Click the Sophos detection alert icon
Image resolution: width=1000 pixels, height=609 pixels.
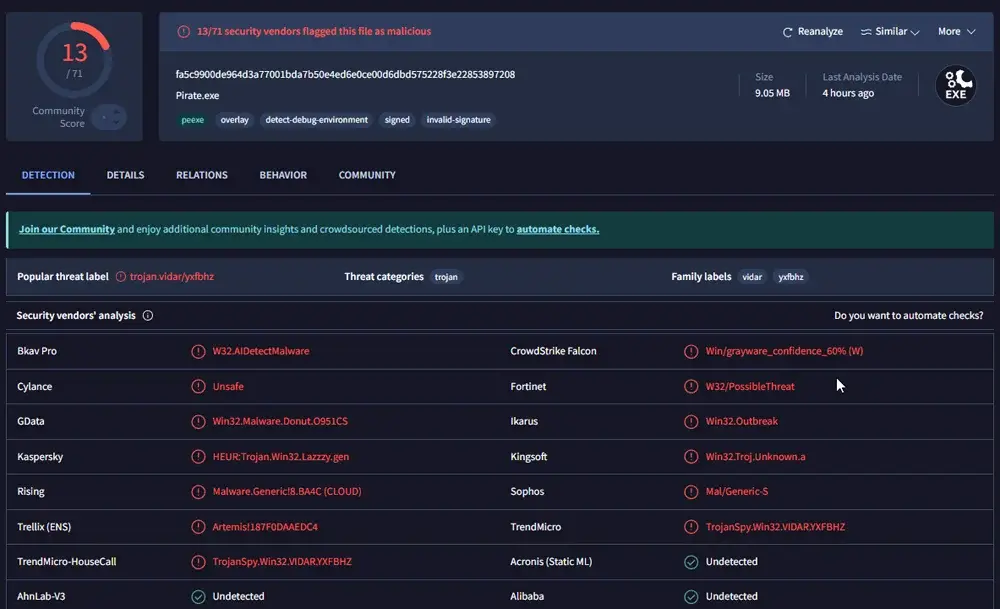(x=691, y=492)
